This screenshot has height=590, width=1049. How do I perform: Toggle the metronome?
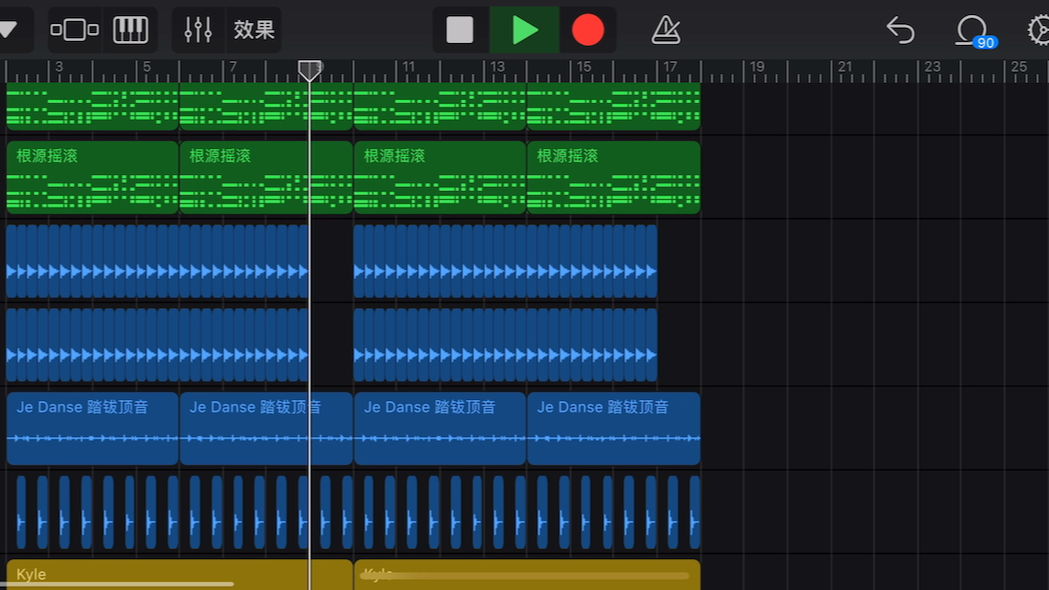click(x=666, y=30)
